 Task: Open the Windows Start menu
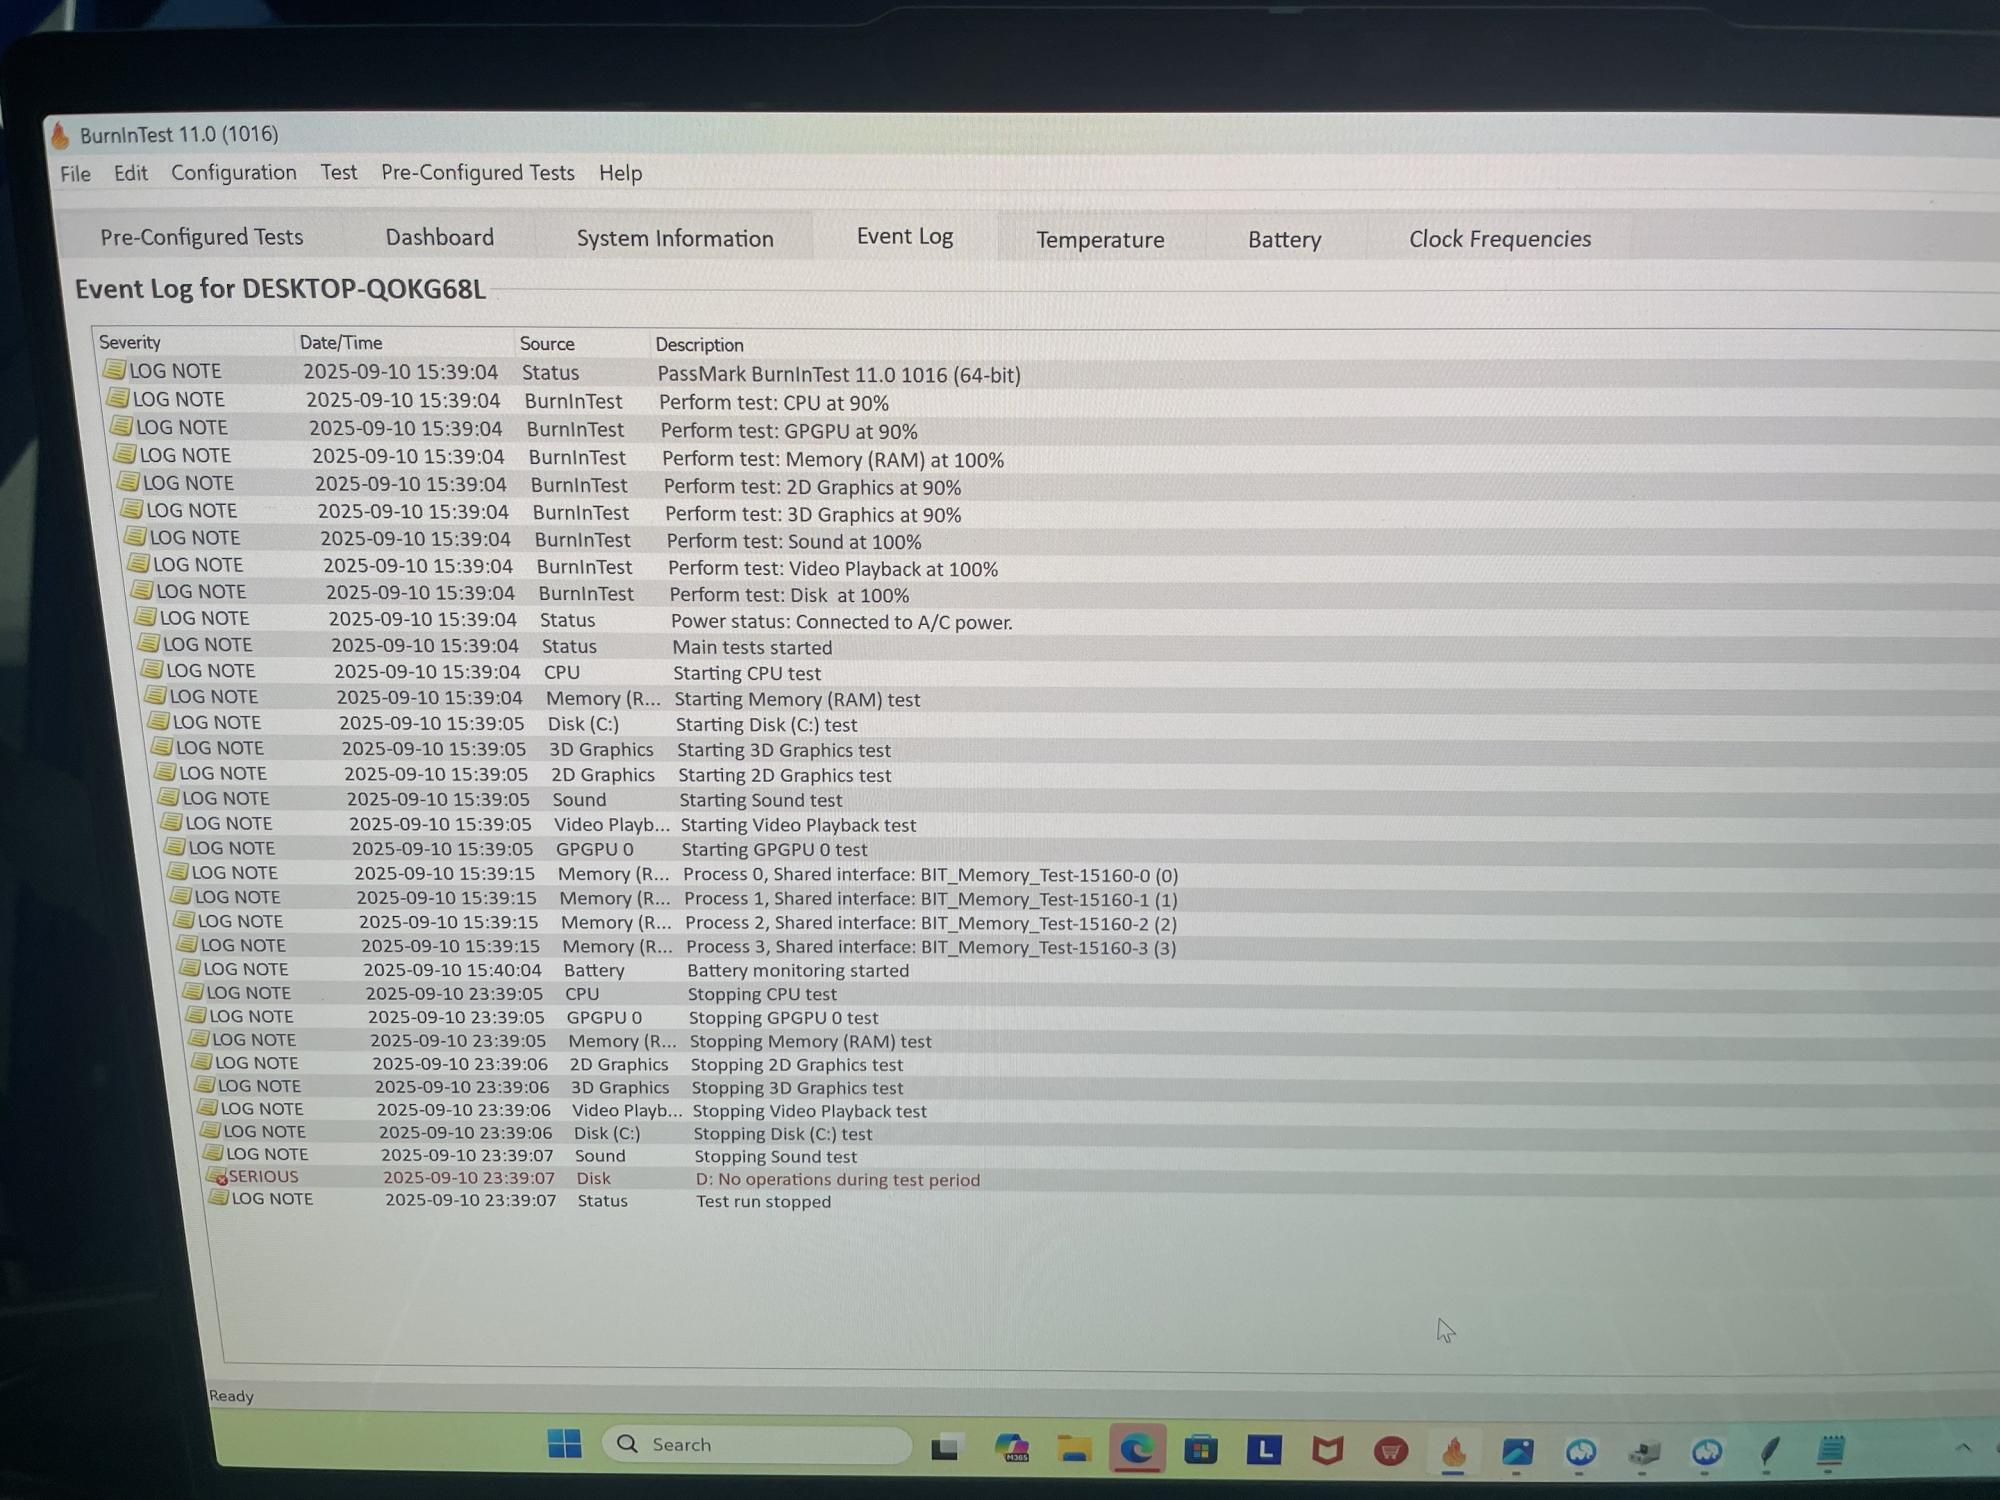[565, 1444]
